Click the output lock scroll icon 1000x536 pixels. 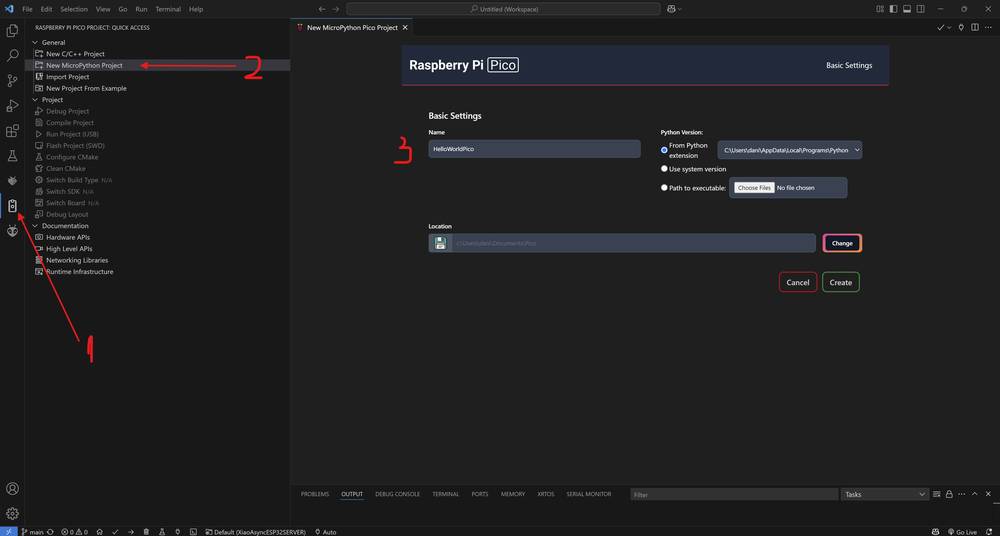(x=949, y=494)
